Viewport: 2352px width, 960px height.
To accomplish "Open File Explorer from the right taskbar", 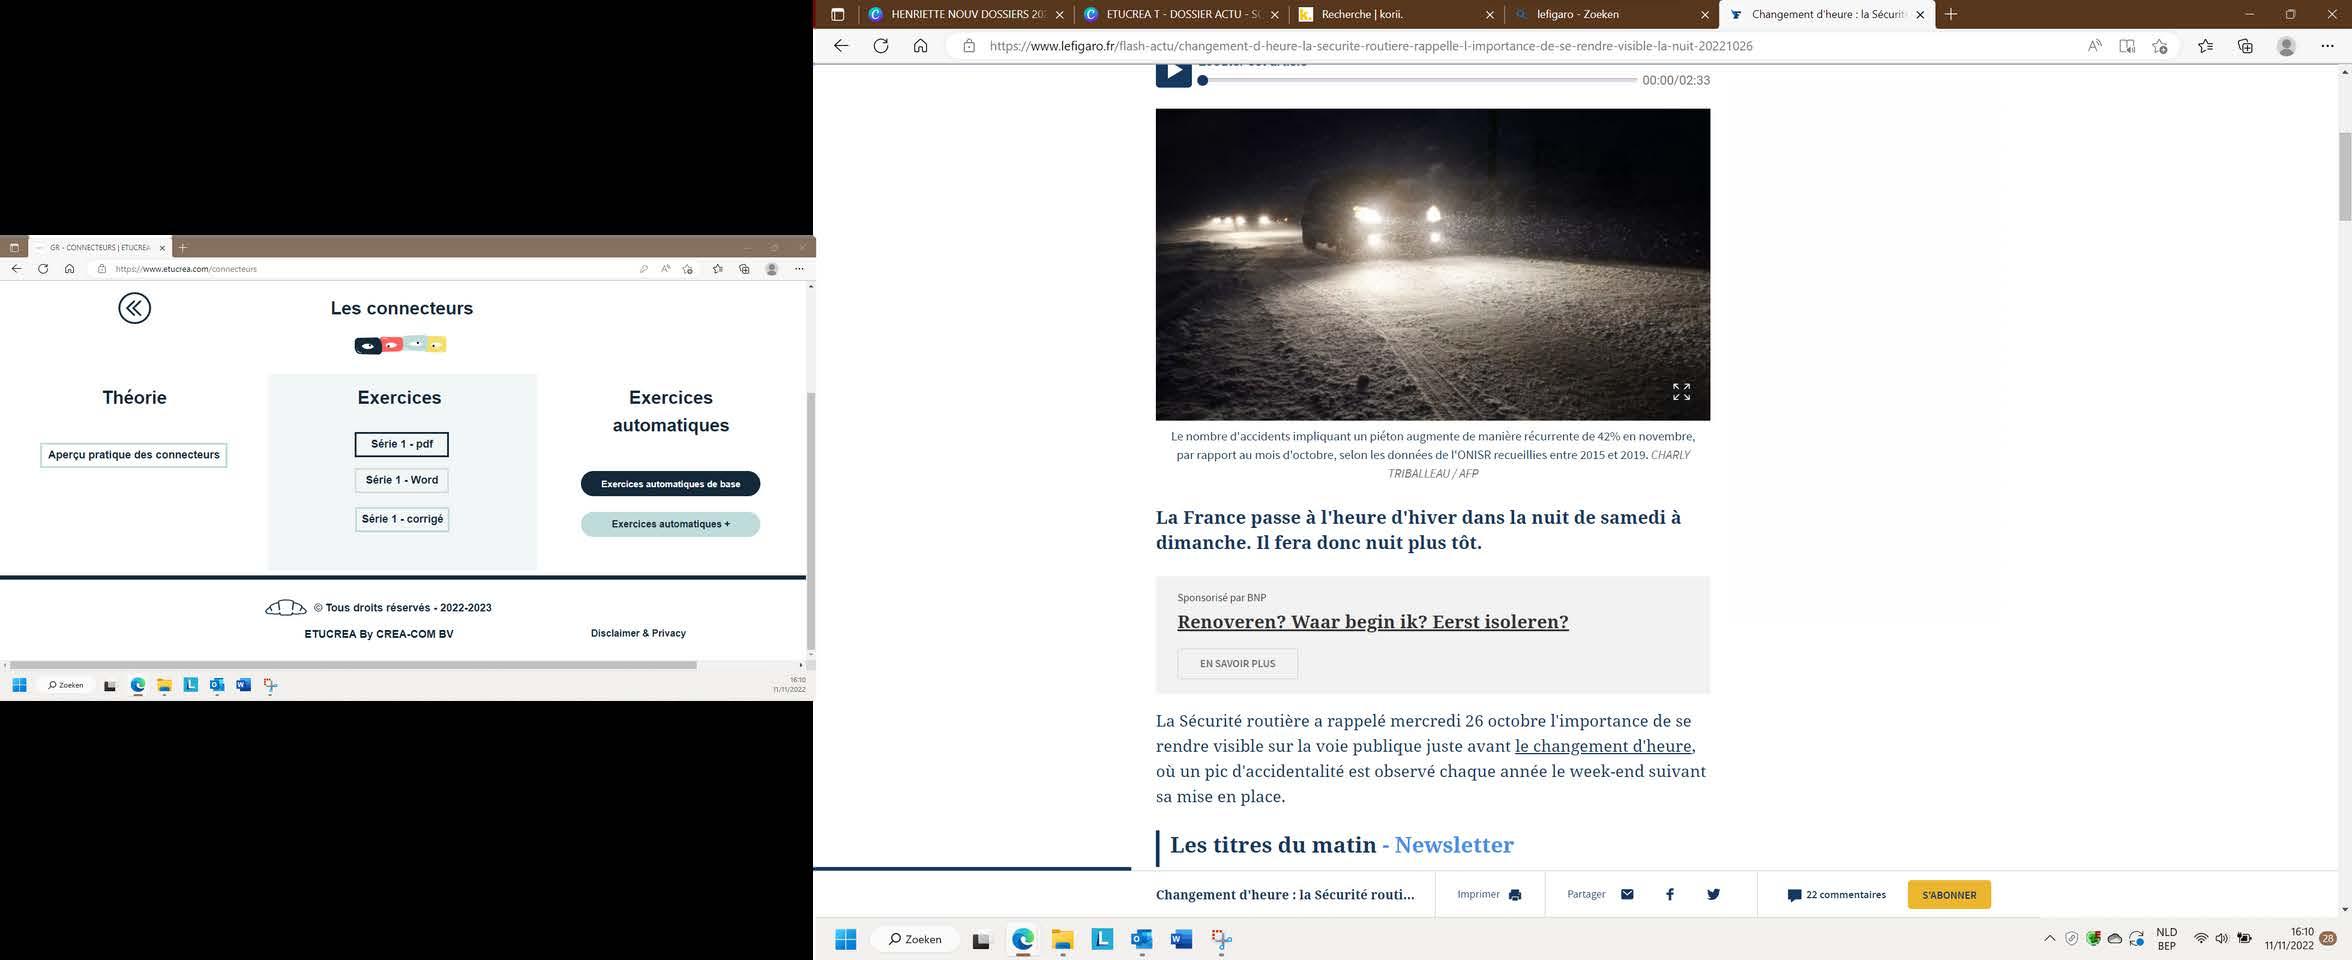I will tap(1062, 940).
